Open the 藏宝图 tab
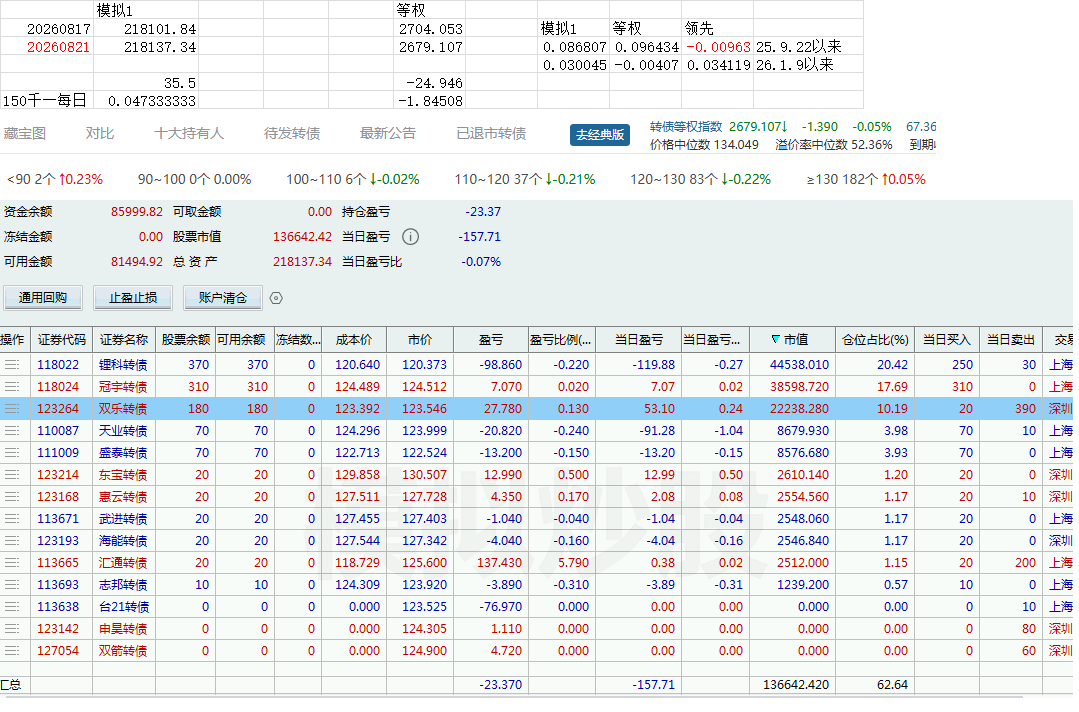Viewport: 1079px width, 712px height. [25, 133]
